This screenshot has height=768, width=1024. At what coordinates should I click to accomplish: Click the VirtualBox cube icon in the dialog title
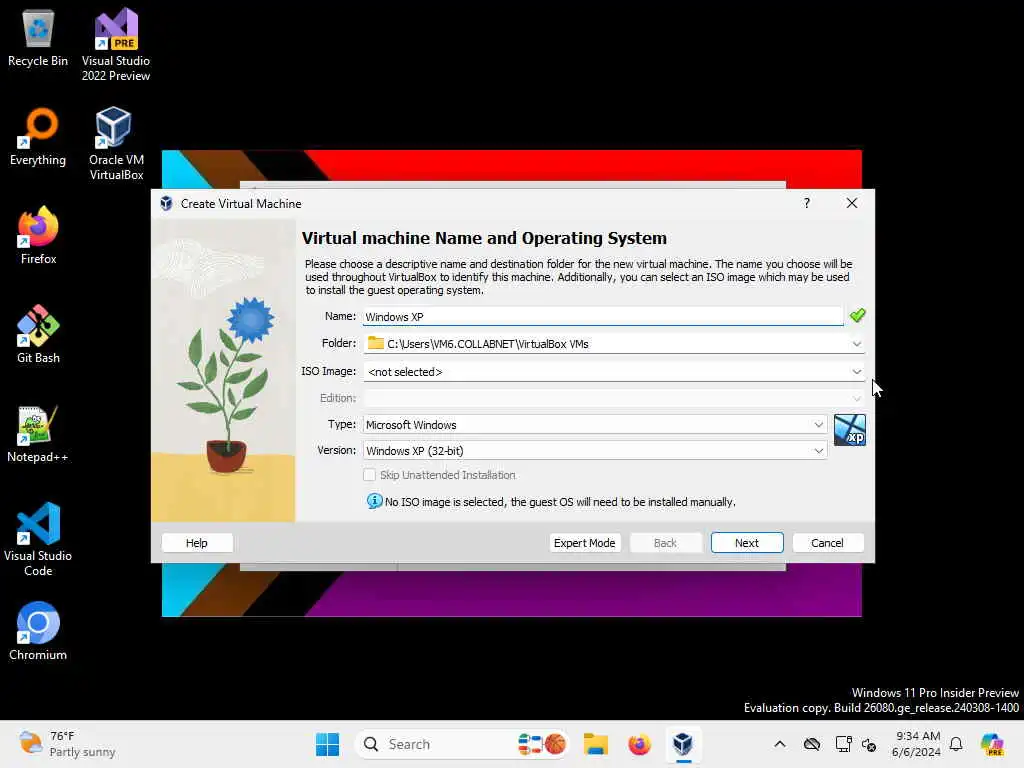tap(167, 203)
